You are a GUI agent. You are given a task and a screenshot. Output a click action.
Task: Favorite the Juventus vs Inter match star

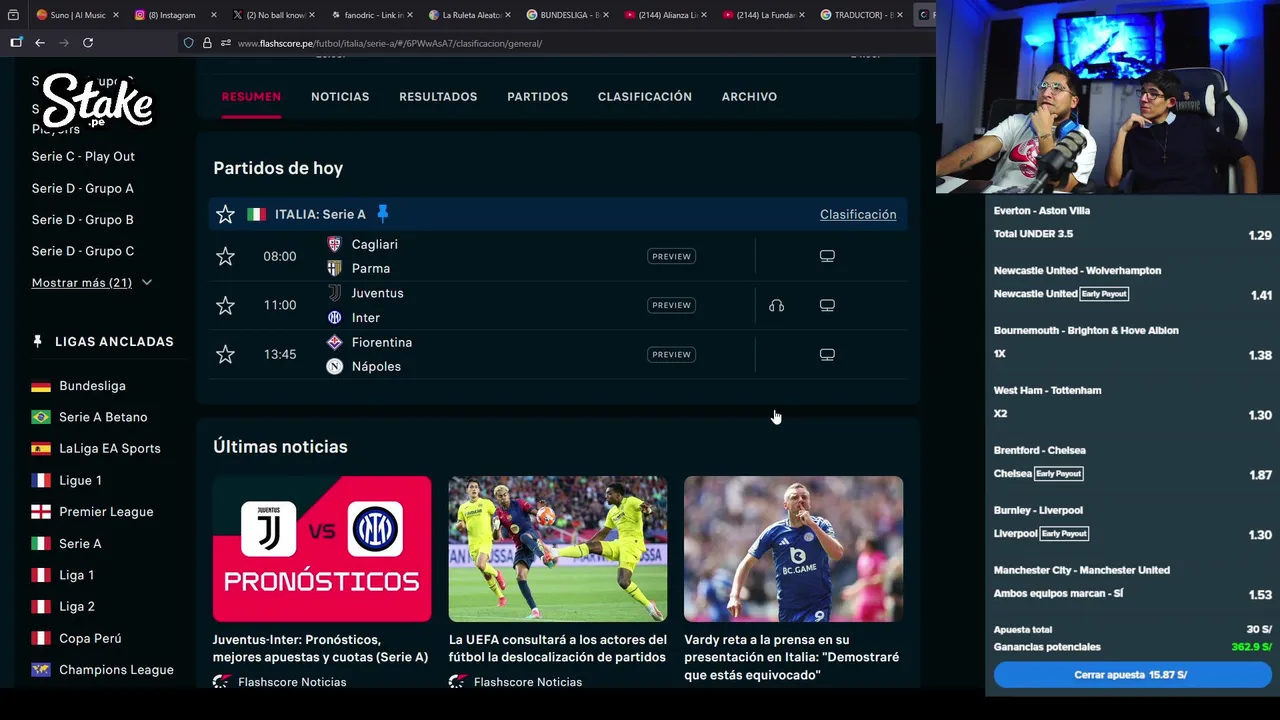[x=225, y=306]
